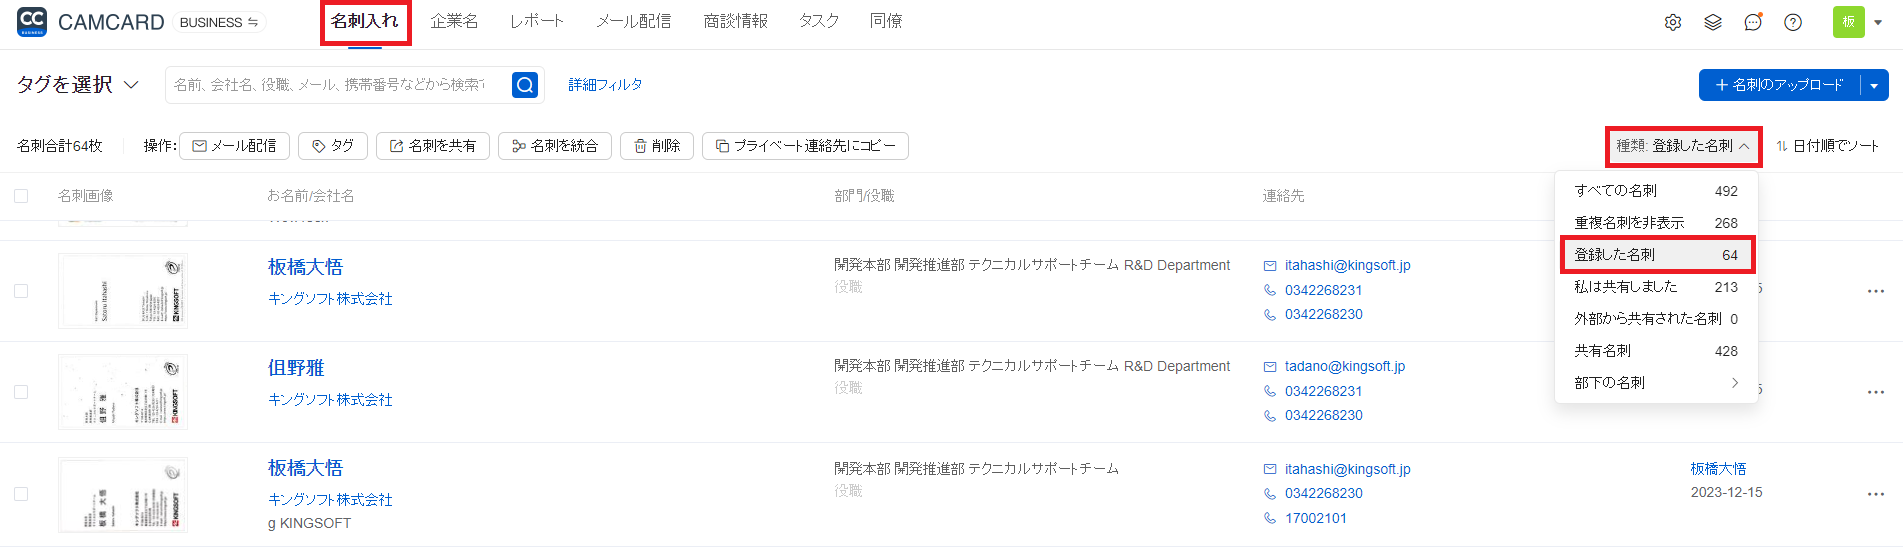Click 0342268231 in the 但野雅 row
1903x559 pixels.
(1324, 391)
